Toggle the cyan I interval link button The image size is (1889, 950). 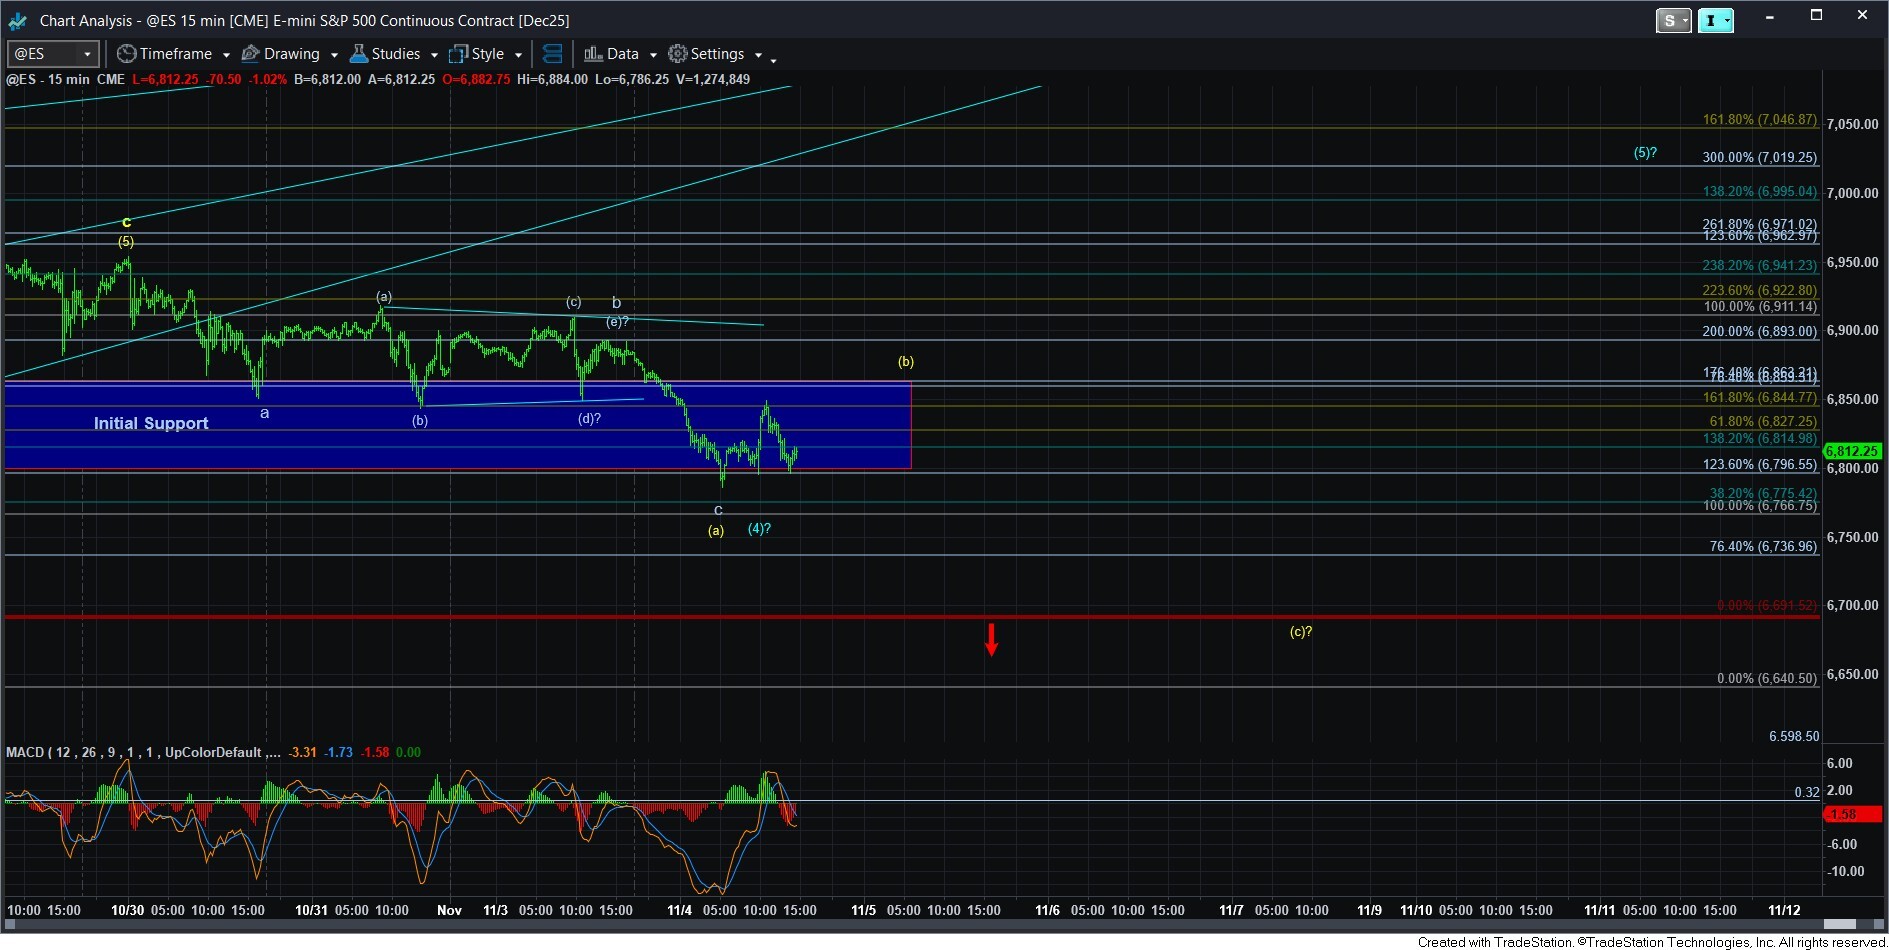(1711, 20)
